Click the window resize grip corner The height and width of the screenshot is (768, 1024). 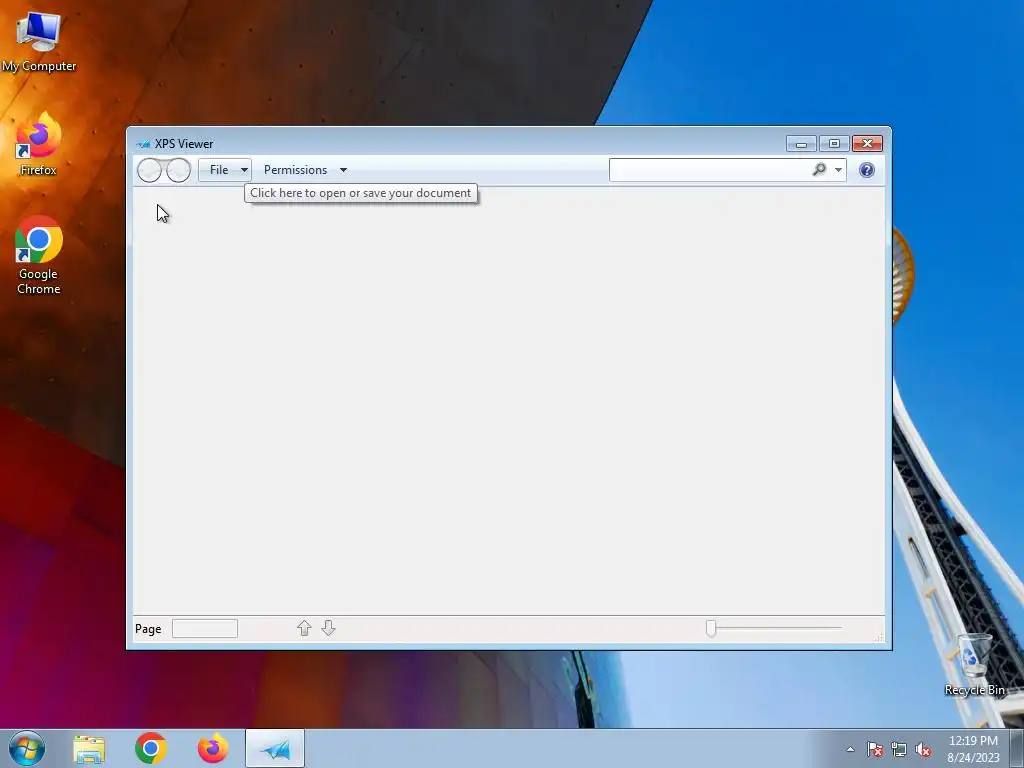click(880, 637)
